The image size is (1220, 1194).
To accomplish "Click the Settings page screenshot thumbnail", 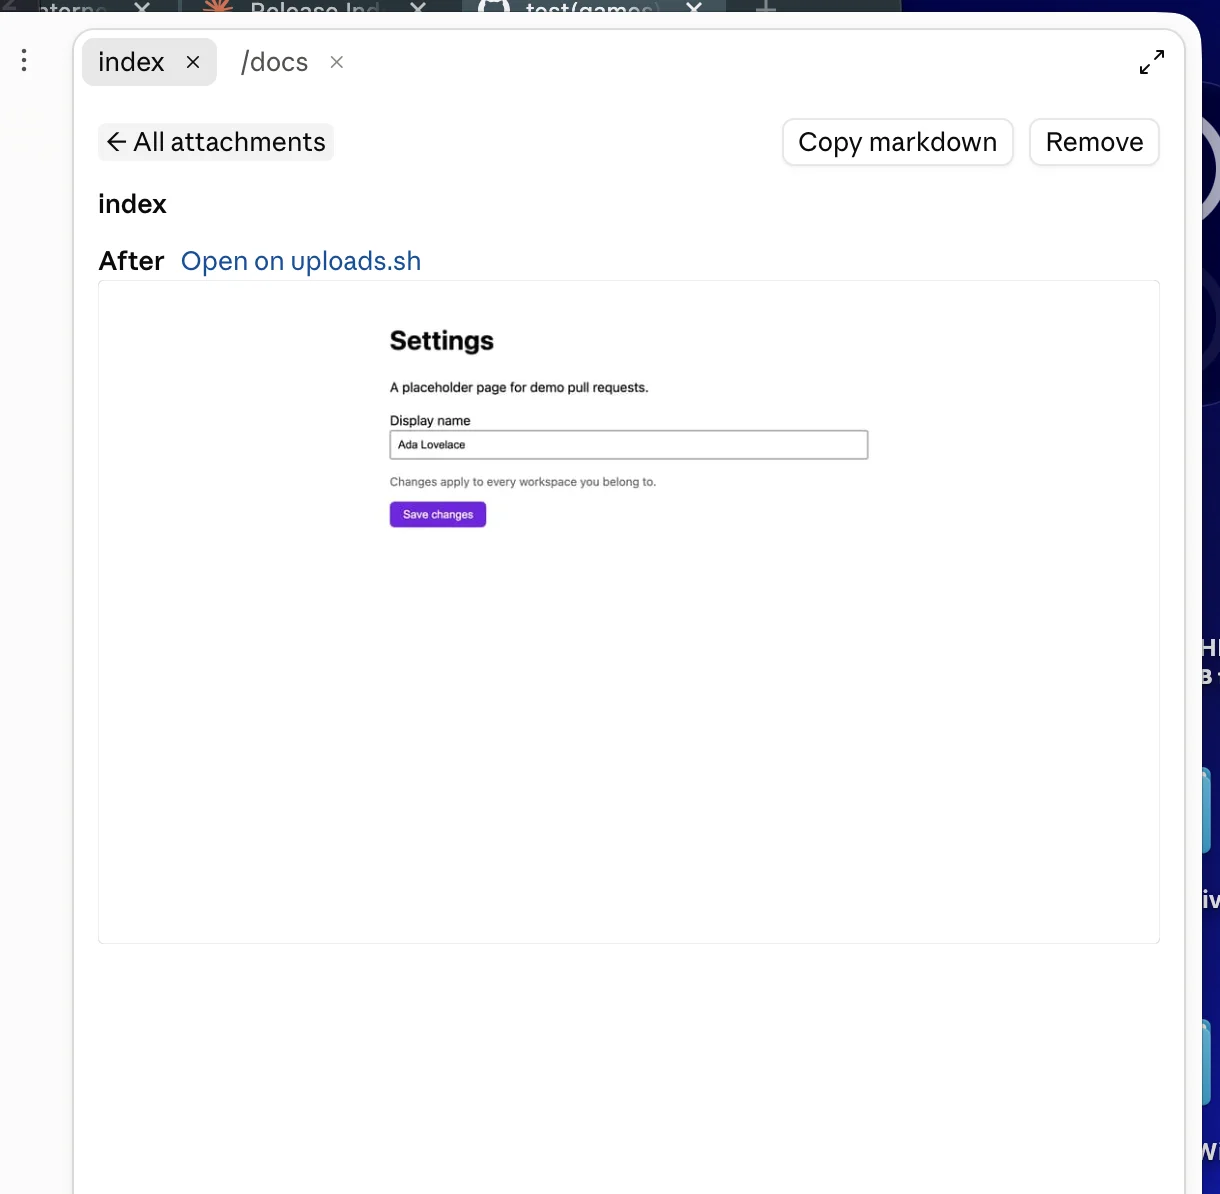I will tap(628, 612).
